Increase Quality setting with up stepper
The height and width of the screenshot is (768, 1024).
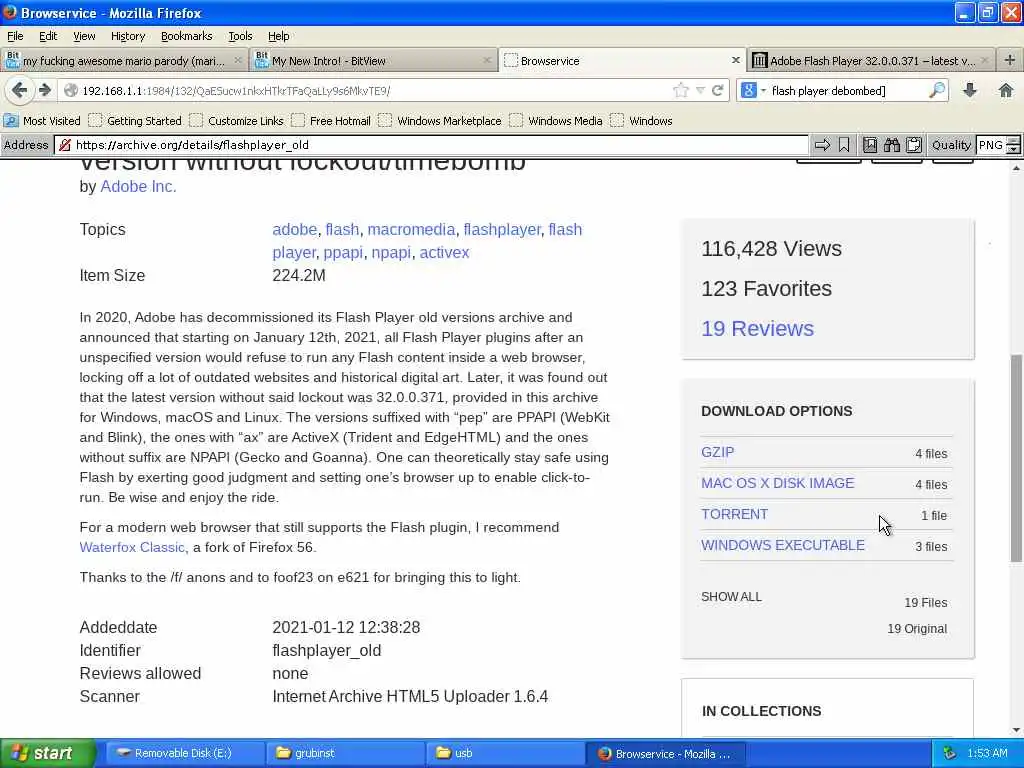[x=1014, y=140]
